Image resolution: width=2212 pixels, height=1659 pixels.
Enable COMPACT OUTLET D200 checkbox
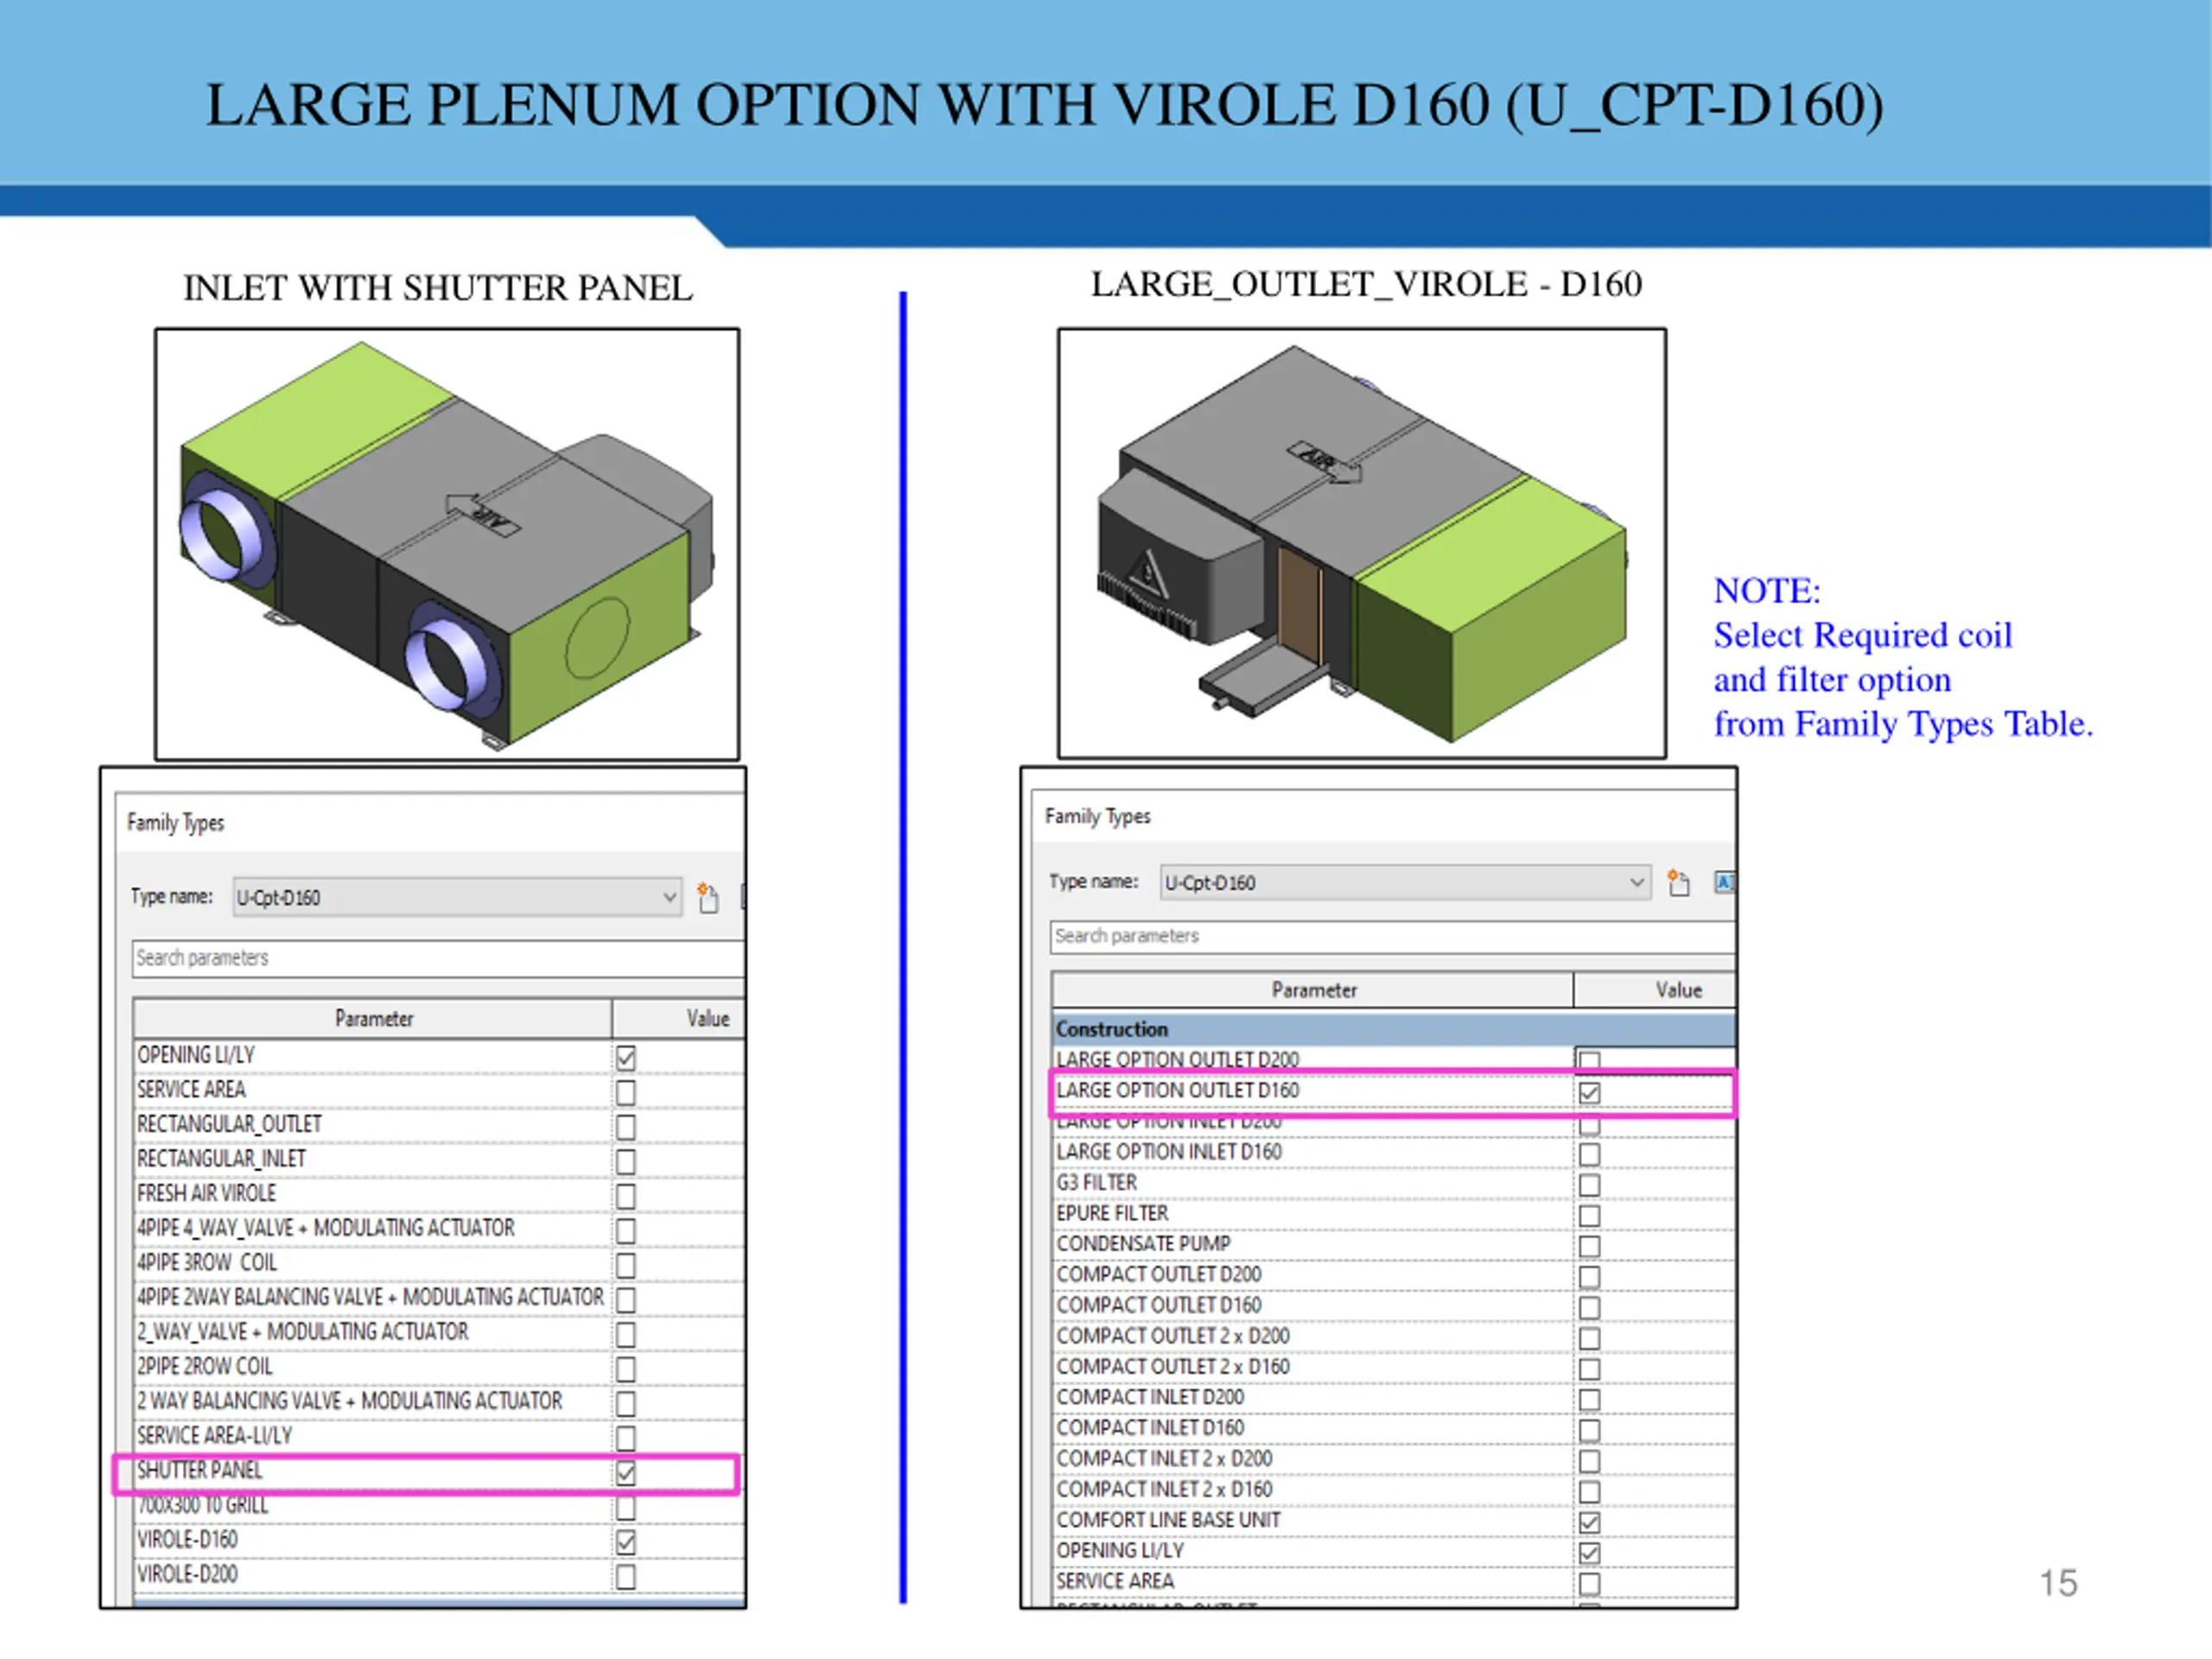coord(1589,1277)
